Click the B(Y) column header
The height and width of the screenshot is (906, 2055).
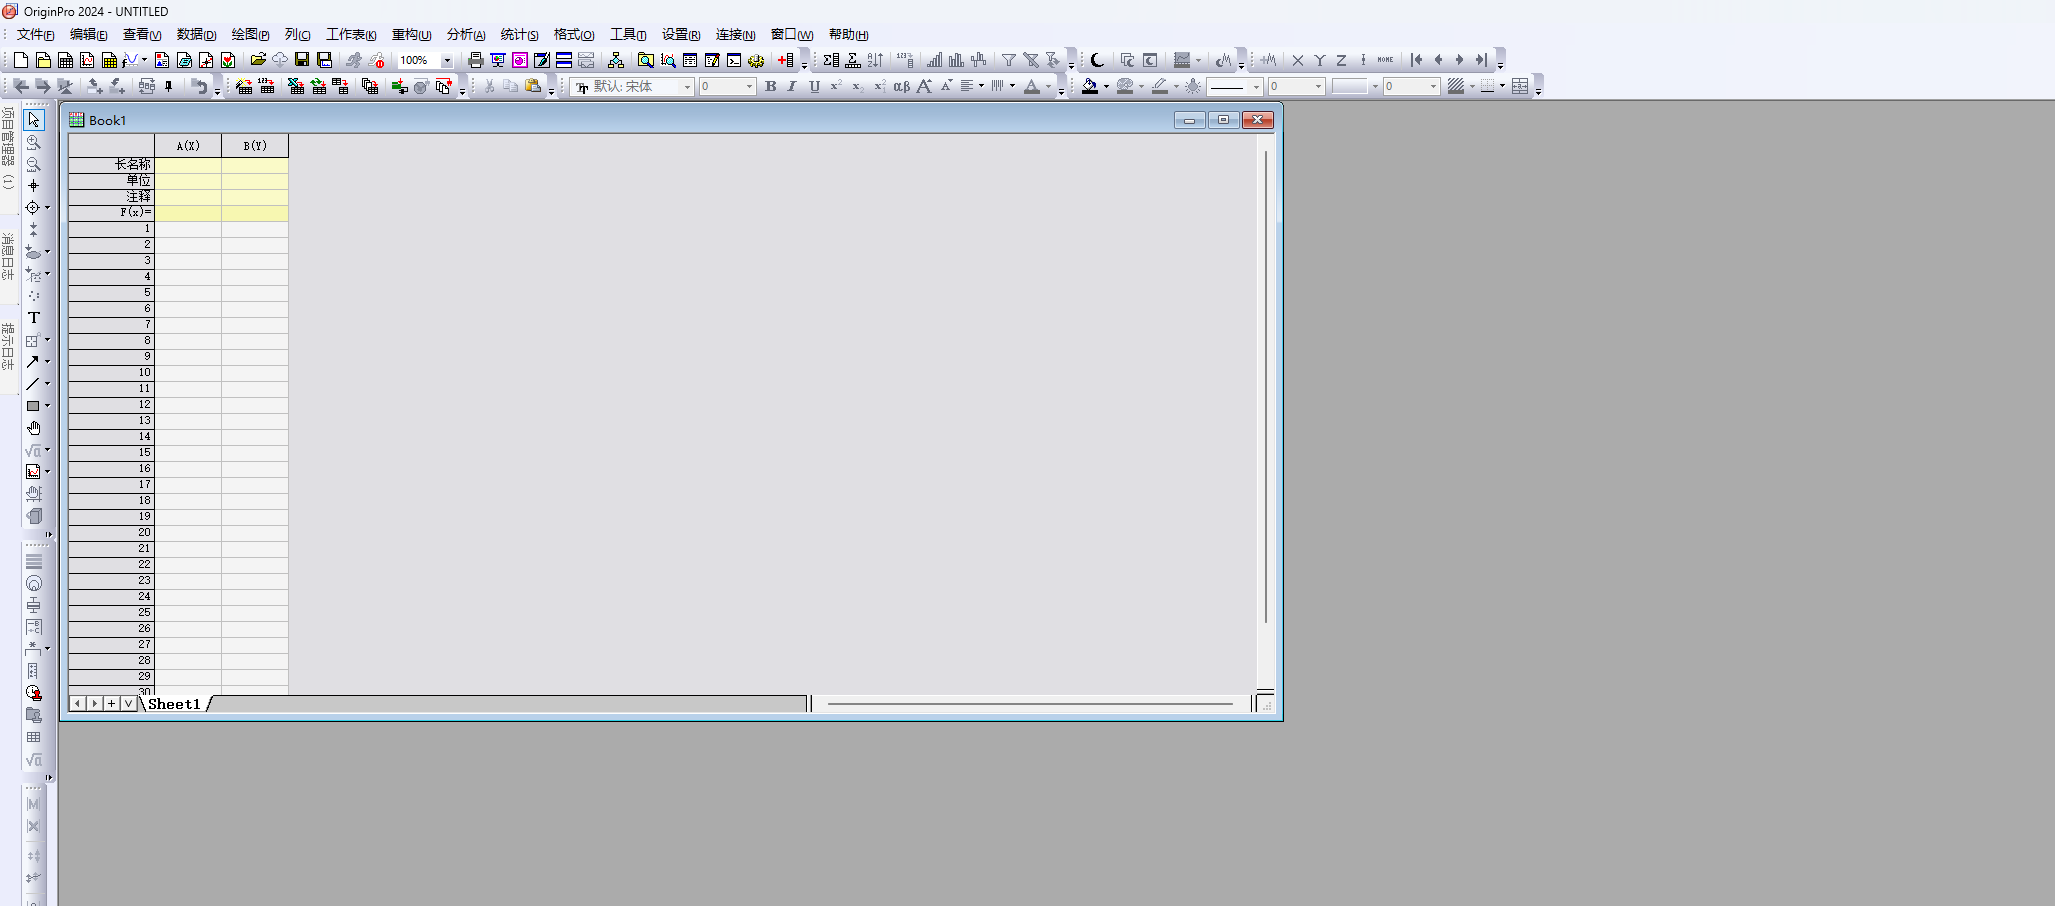pos(255,146)
